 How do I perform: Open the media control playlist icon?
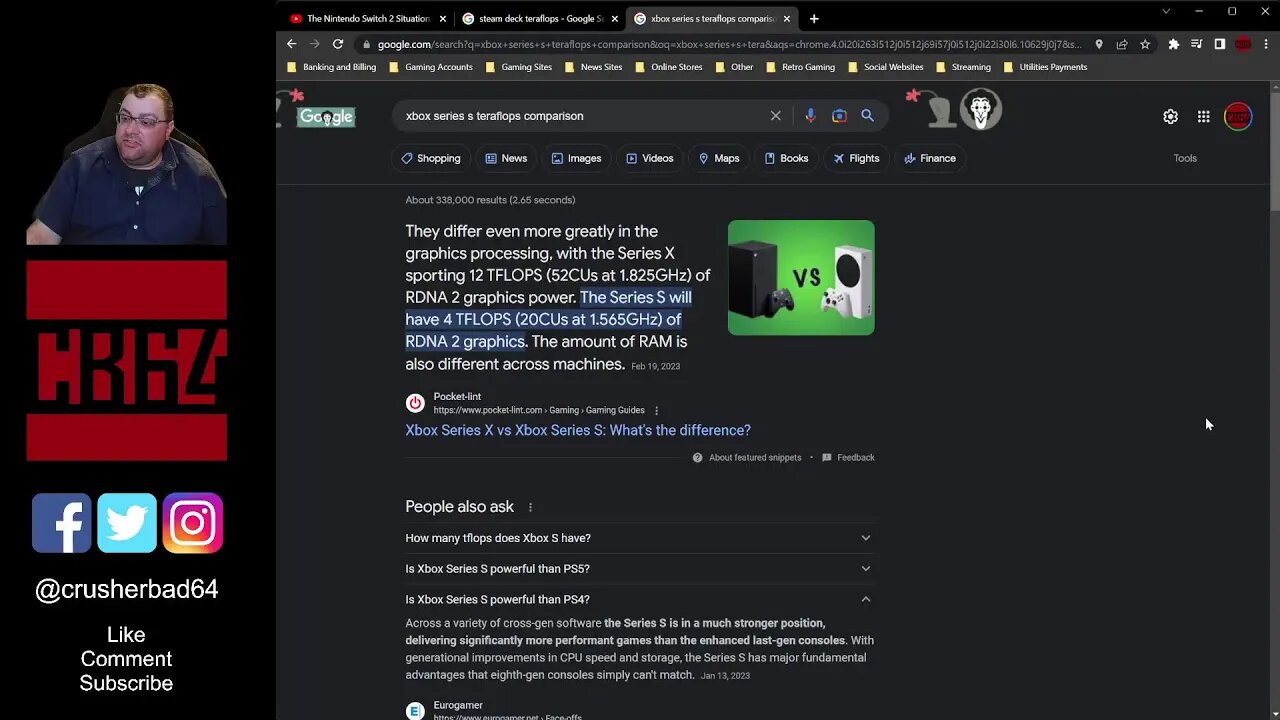click(1196, 44)
